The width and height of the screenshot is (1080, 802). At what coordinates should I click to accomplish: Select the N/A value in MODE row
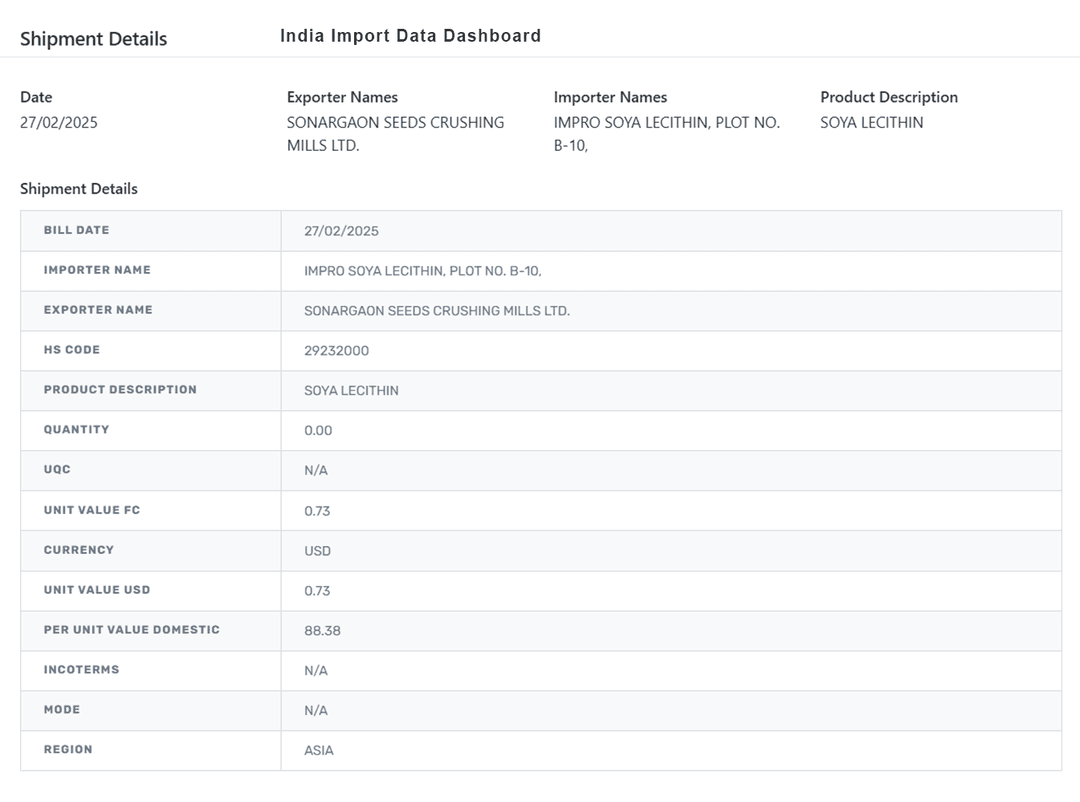pos(316,711)
